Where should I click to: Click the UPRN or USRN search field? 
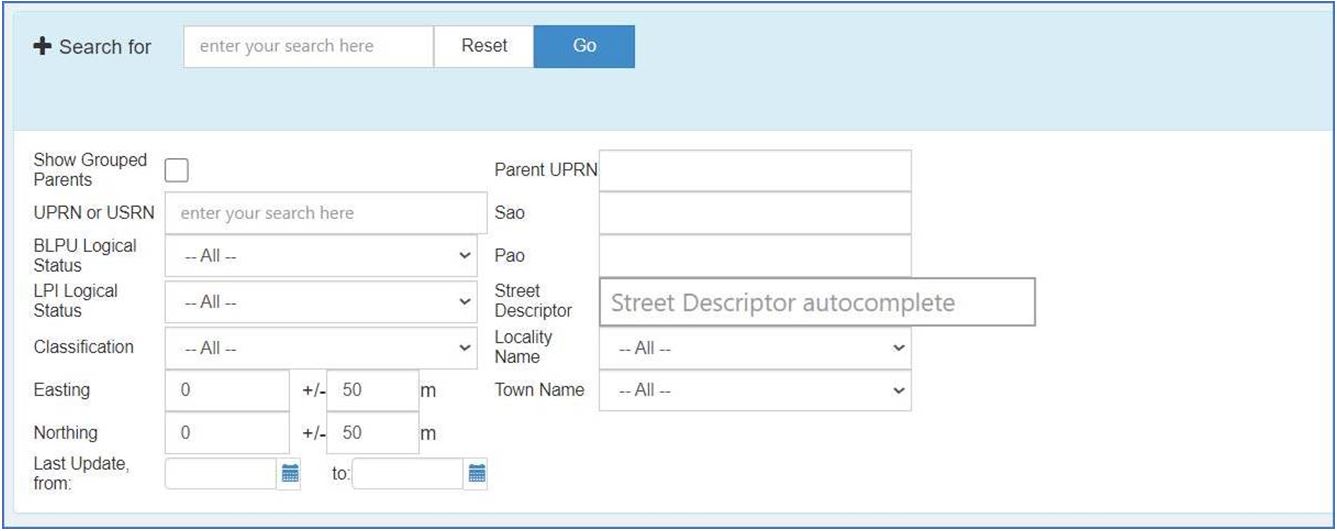point(326,213)
